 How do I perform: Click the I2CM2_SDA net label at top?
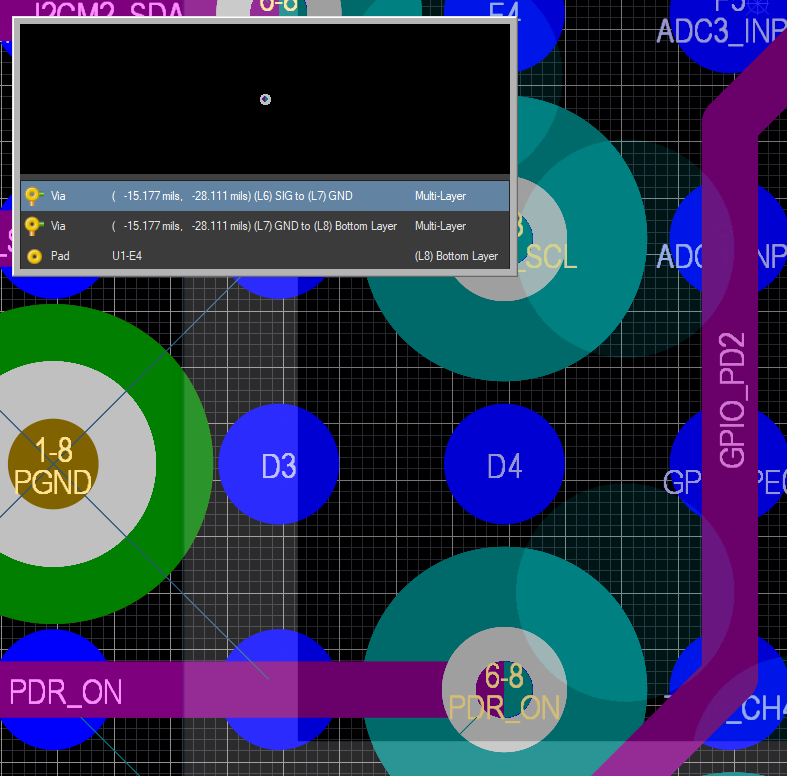[110, 10]
